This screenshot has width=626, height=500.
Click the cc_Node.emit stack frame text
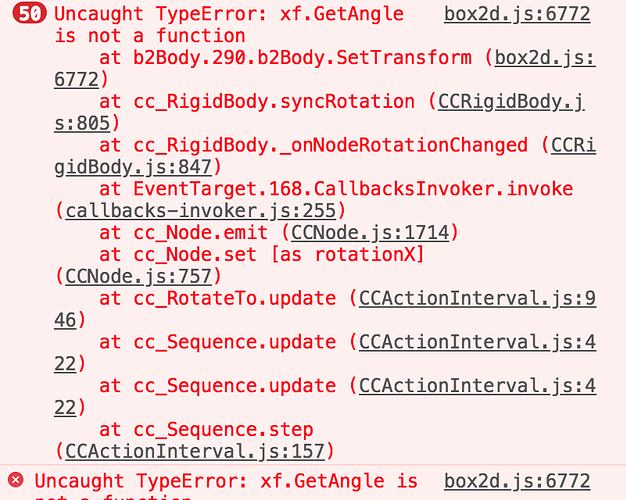click(x=184, y=233)
